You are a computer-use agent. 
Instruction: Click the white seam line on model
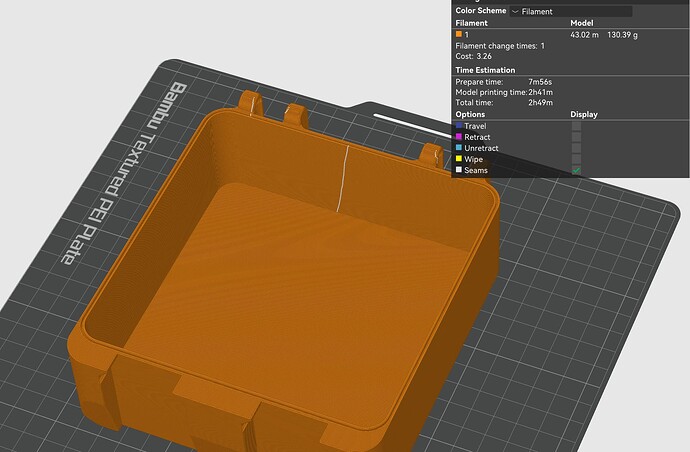343,178
